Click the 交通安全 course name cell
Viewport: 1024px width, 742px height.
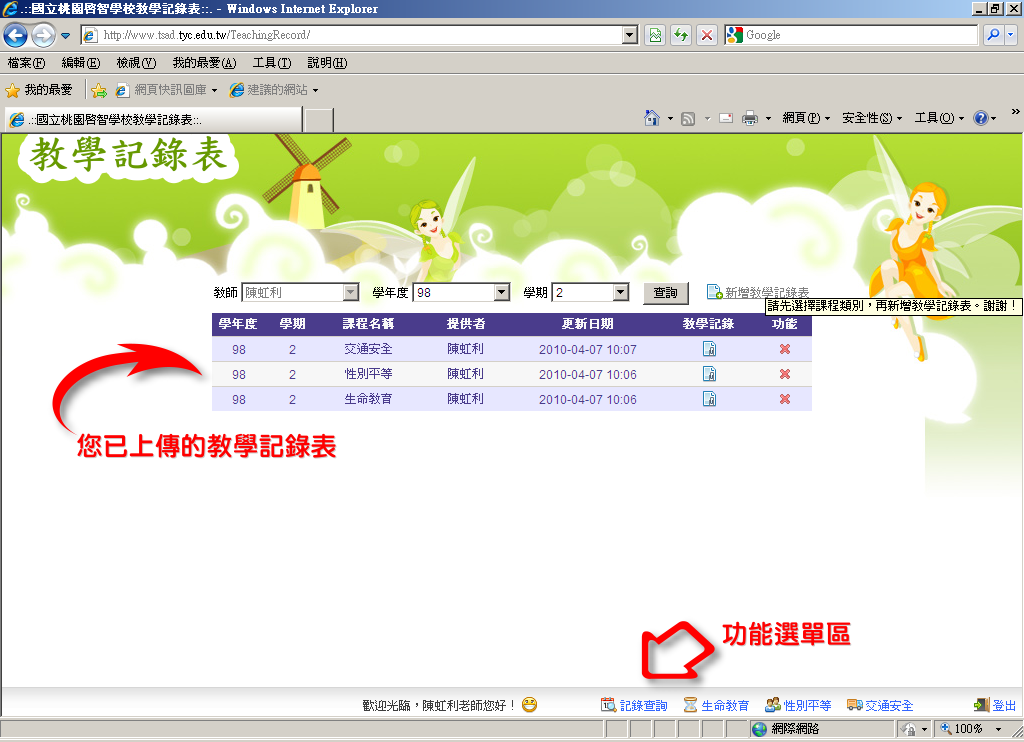368,349
